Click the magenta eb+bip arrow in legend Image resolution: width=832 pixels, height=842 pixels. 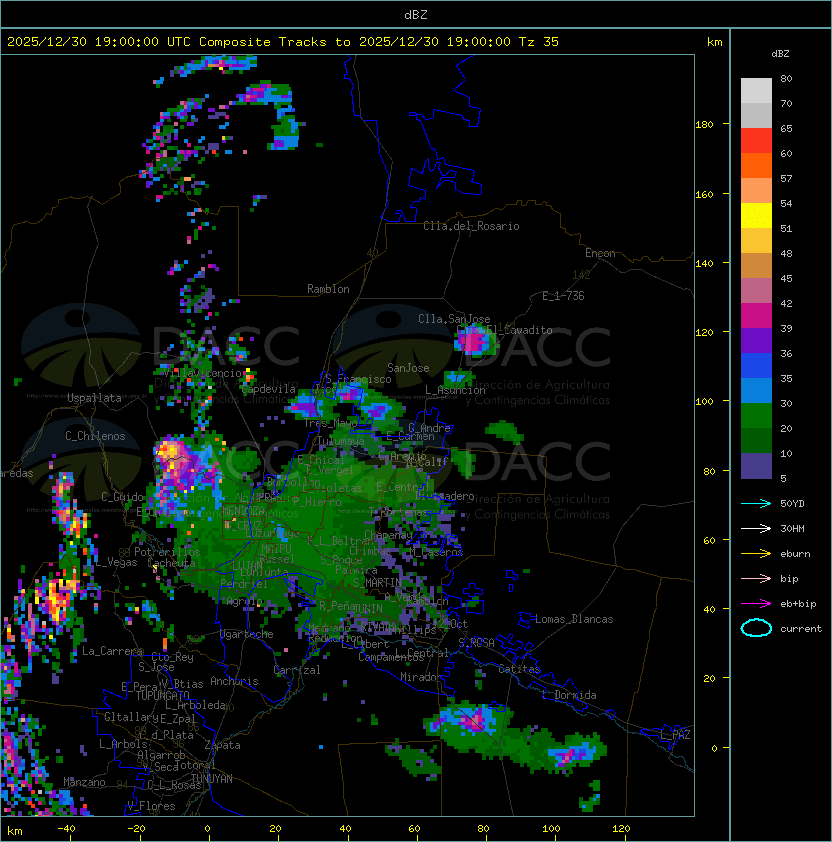point(756,604)
